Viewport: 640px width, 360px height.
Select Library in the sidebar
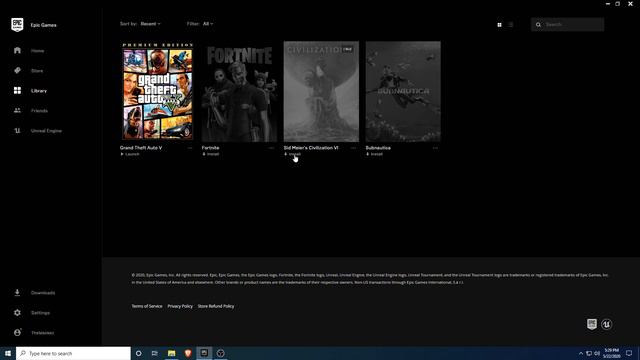click(x=39, y=91)
